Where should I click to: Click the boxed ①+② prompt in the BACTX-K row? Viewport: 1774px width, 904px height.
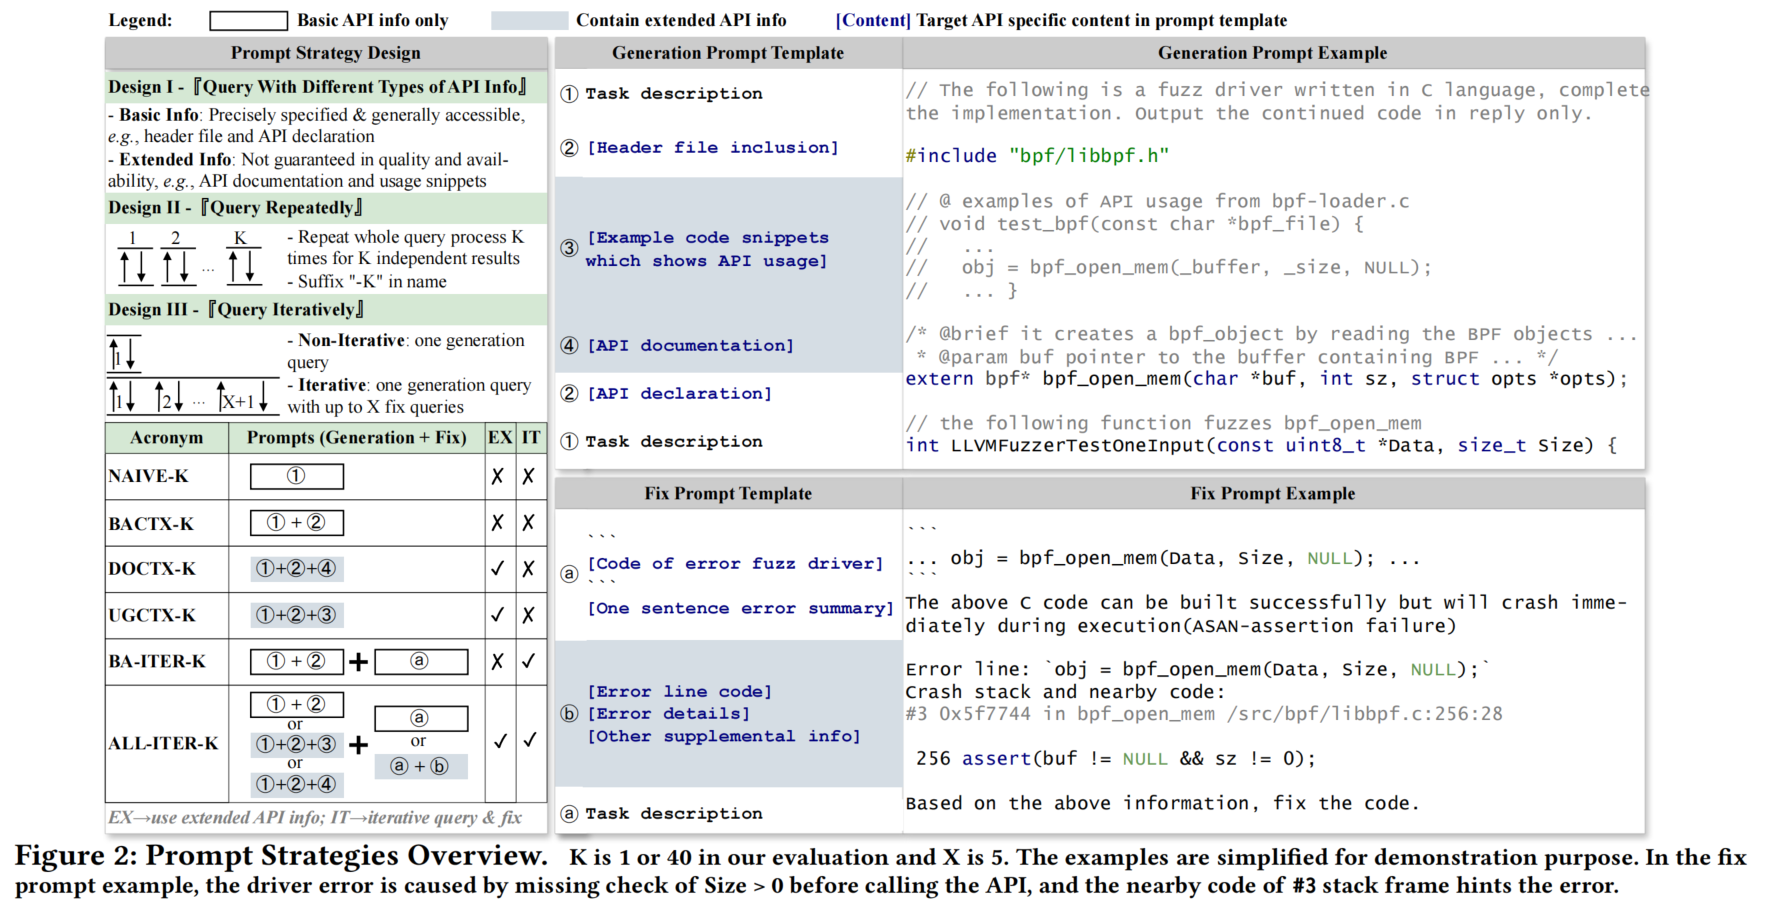(x=297, y=522)
